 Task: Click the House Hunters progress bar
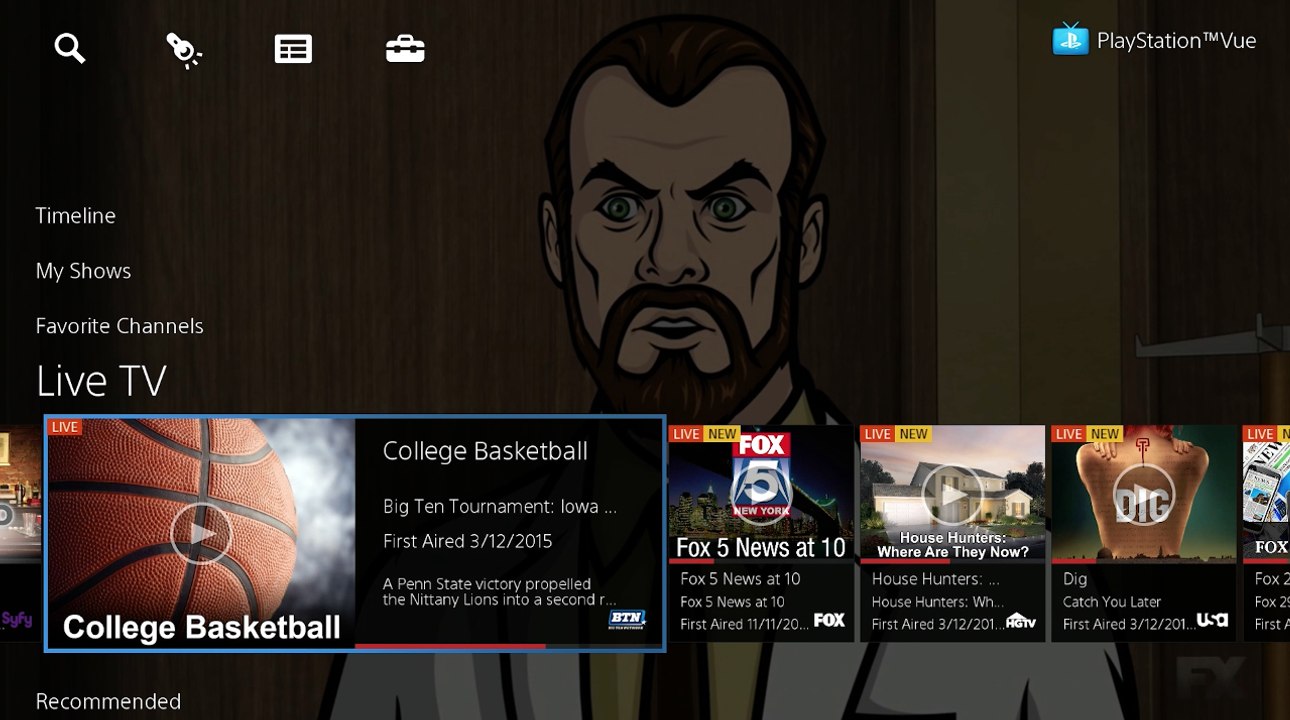952,561
